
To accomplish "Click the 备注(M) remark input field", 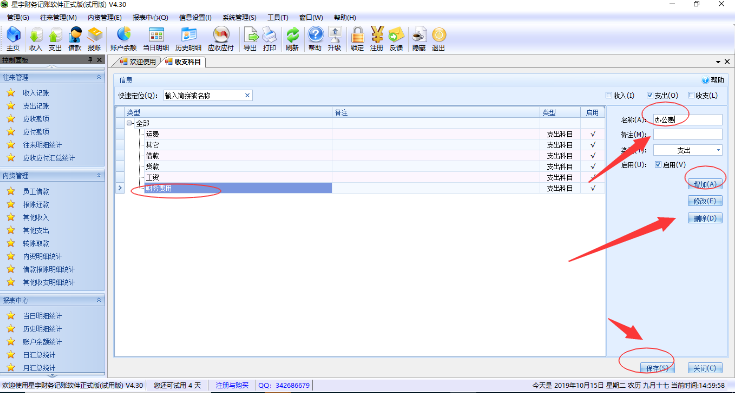I will [688, 134].
